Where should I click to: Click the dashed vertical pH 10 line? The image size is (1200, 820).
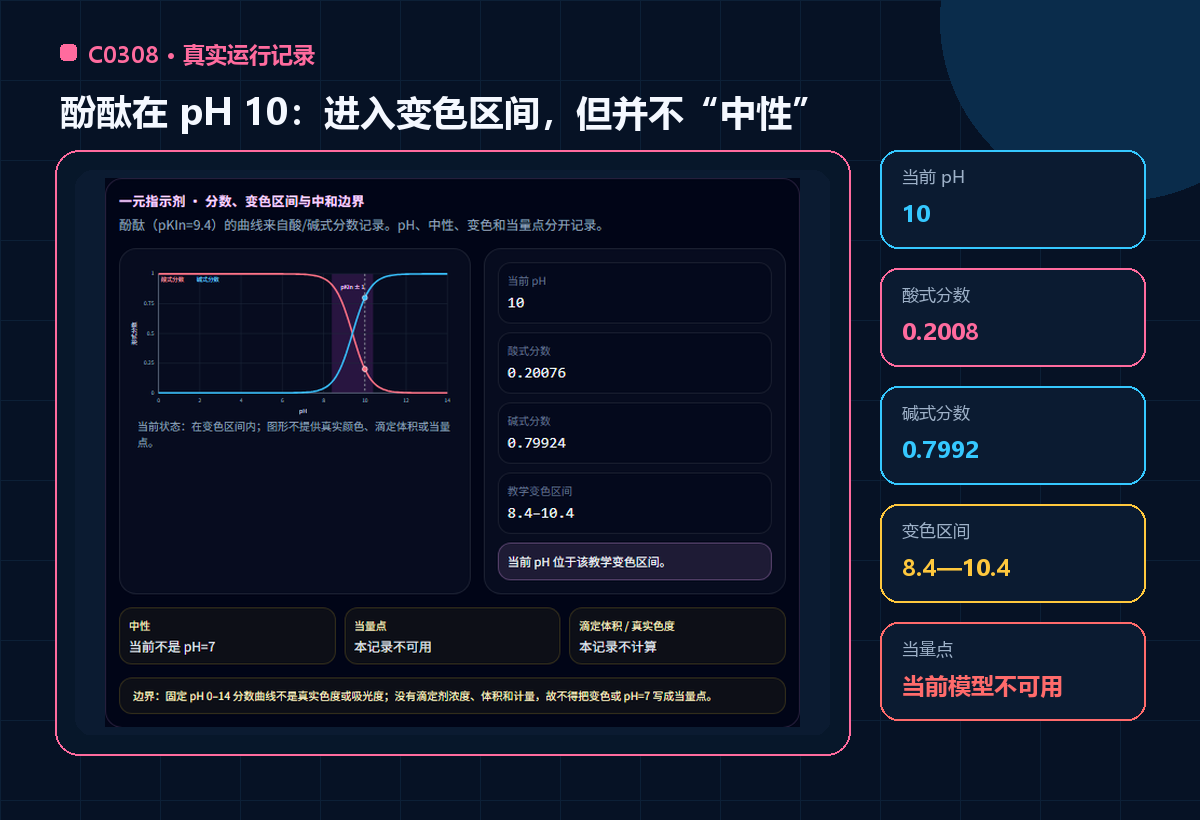click(x=365, y=333)
